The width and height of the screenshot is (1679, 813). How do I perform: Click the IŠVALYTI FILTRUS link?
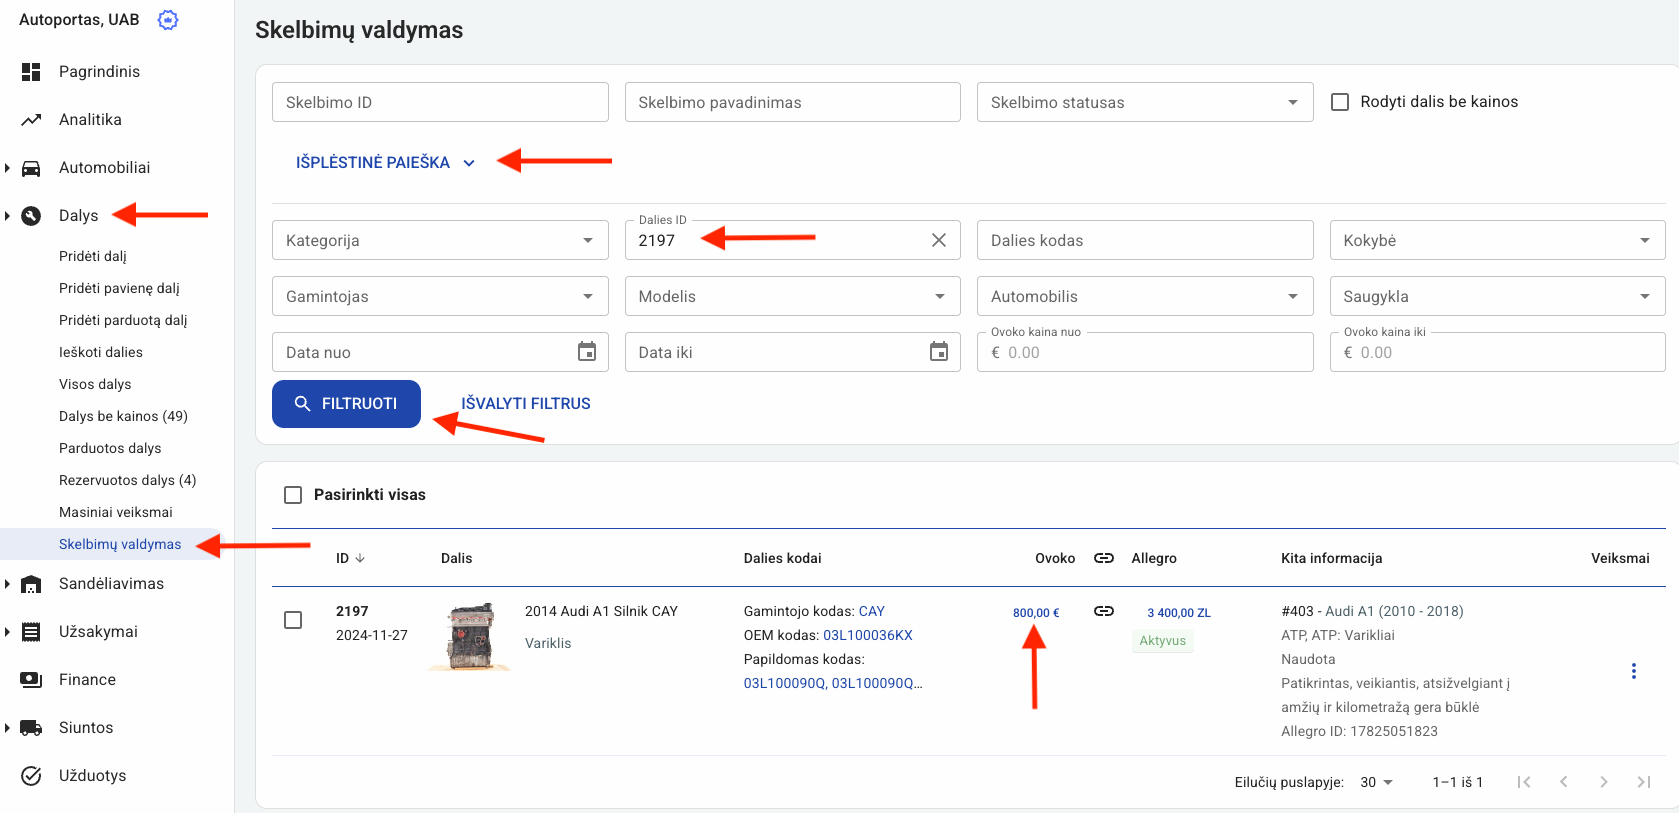click(525, 404)
